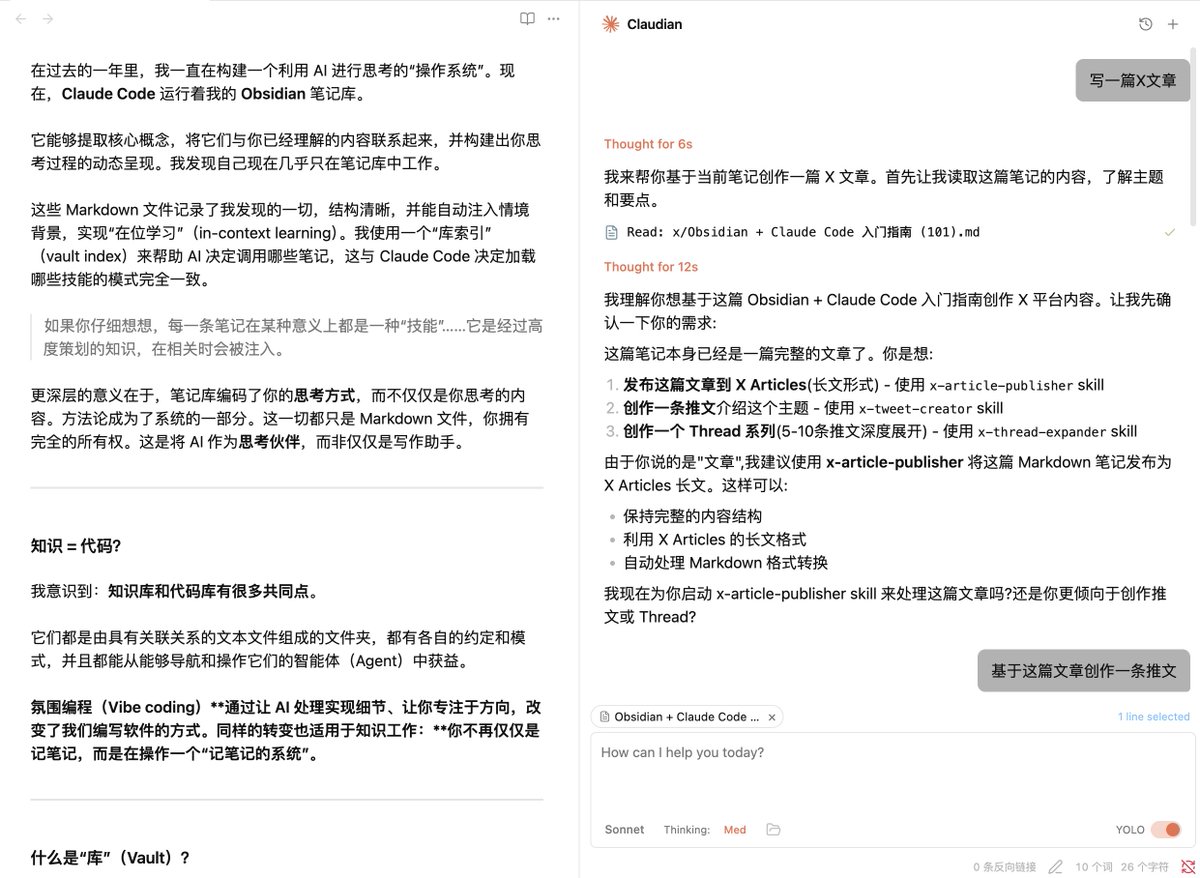Click the 10 个词 word count
The image size is (1200, 878).
1094,867
